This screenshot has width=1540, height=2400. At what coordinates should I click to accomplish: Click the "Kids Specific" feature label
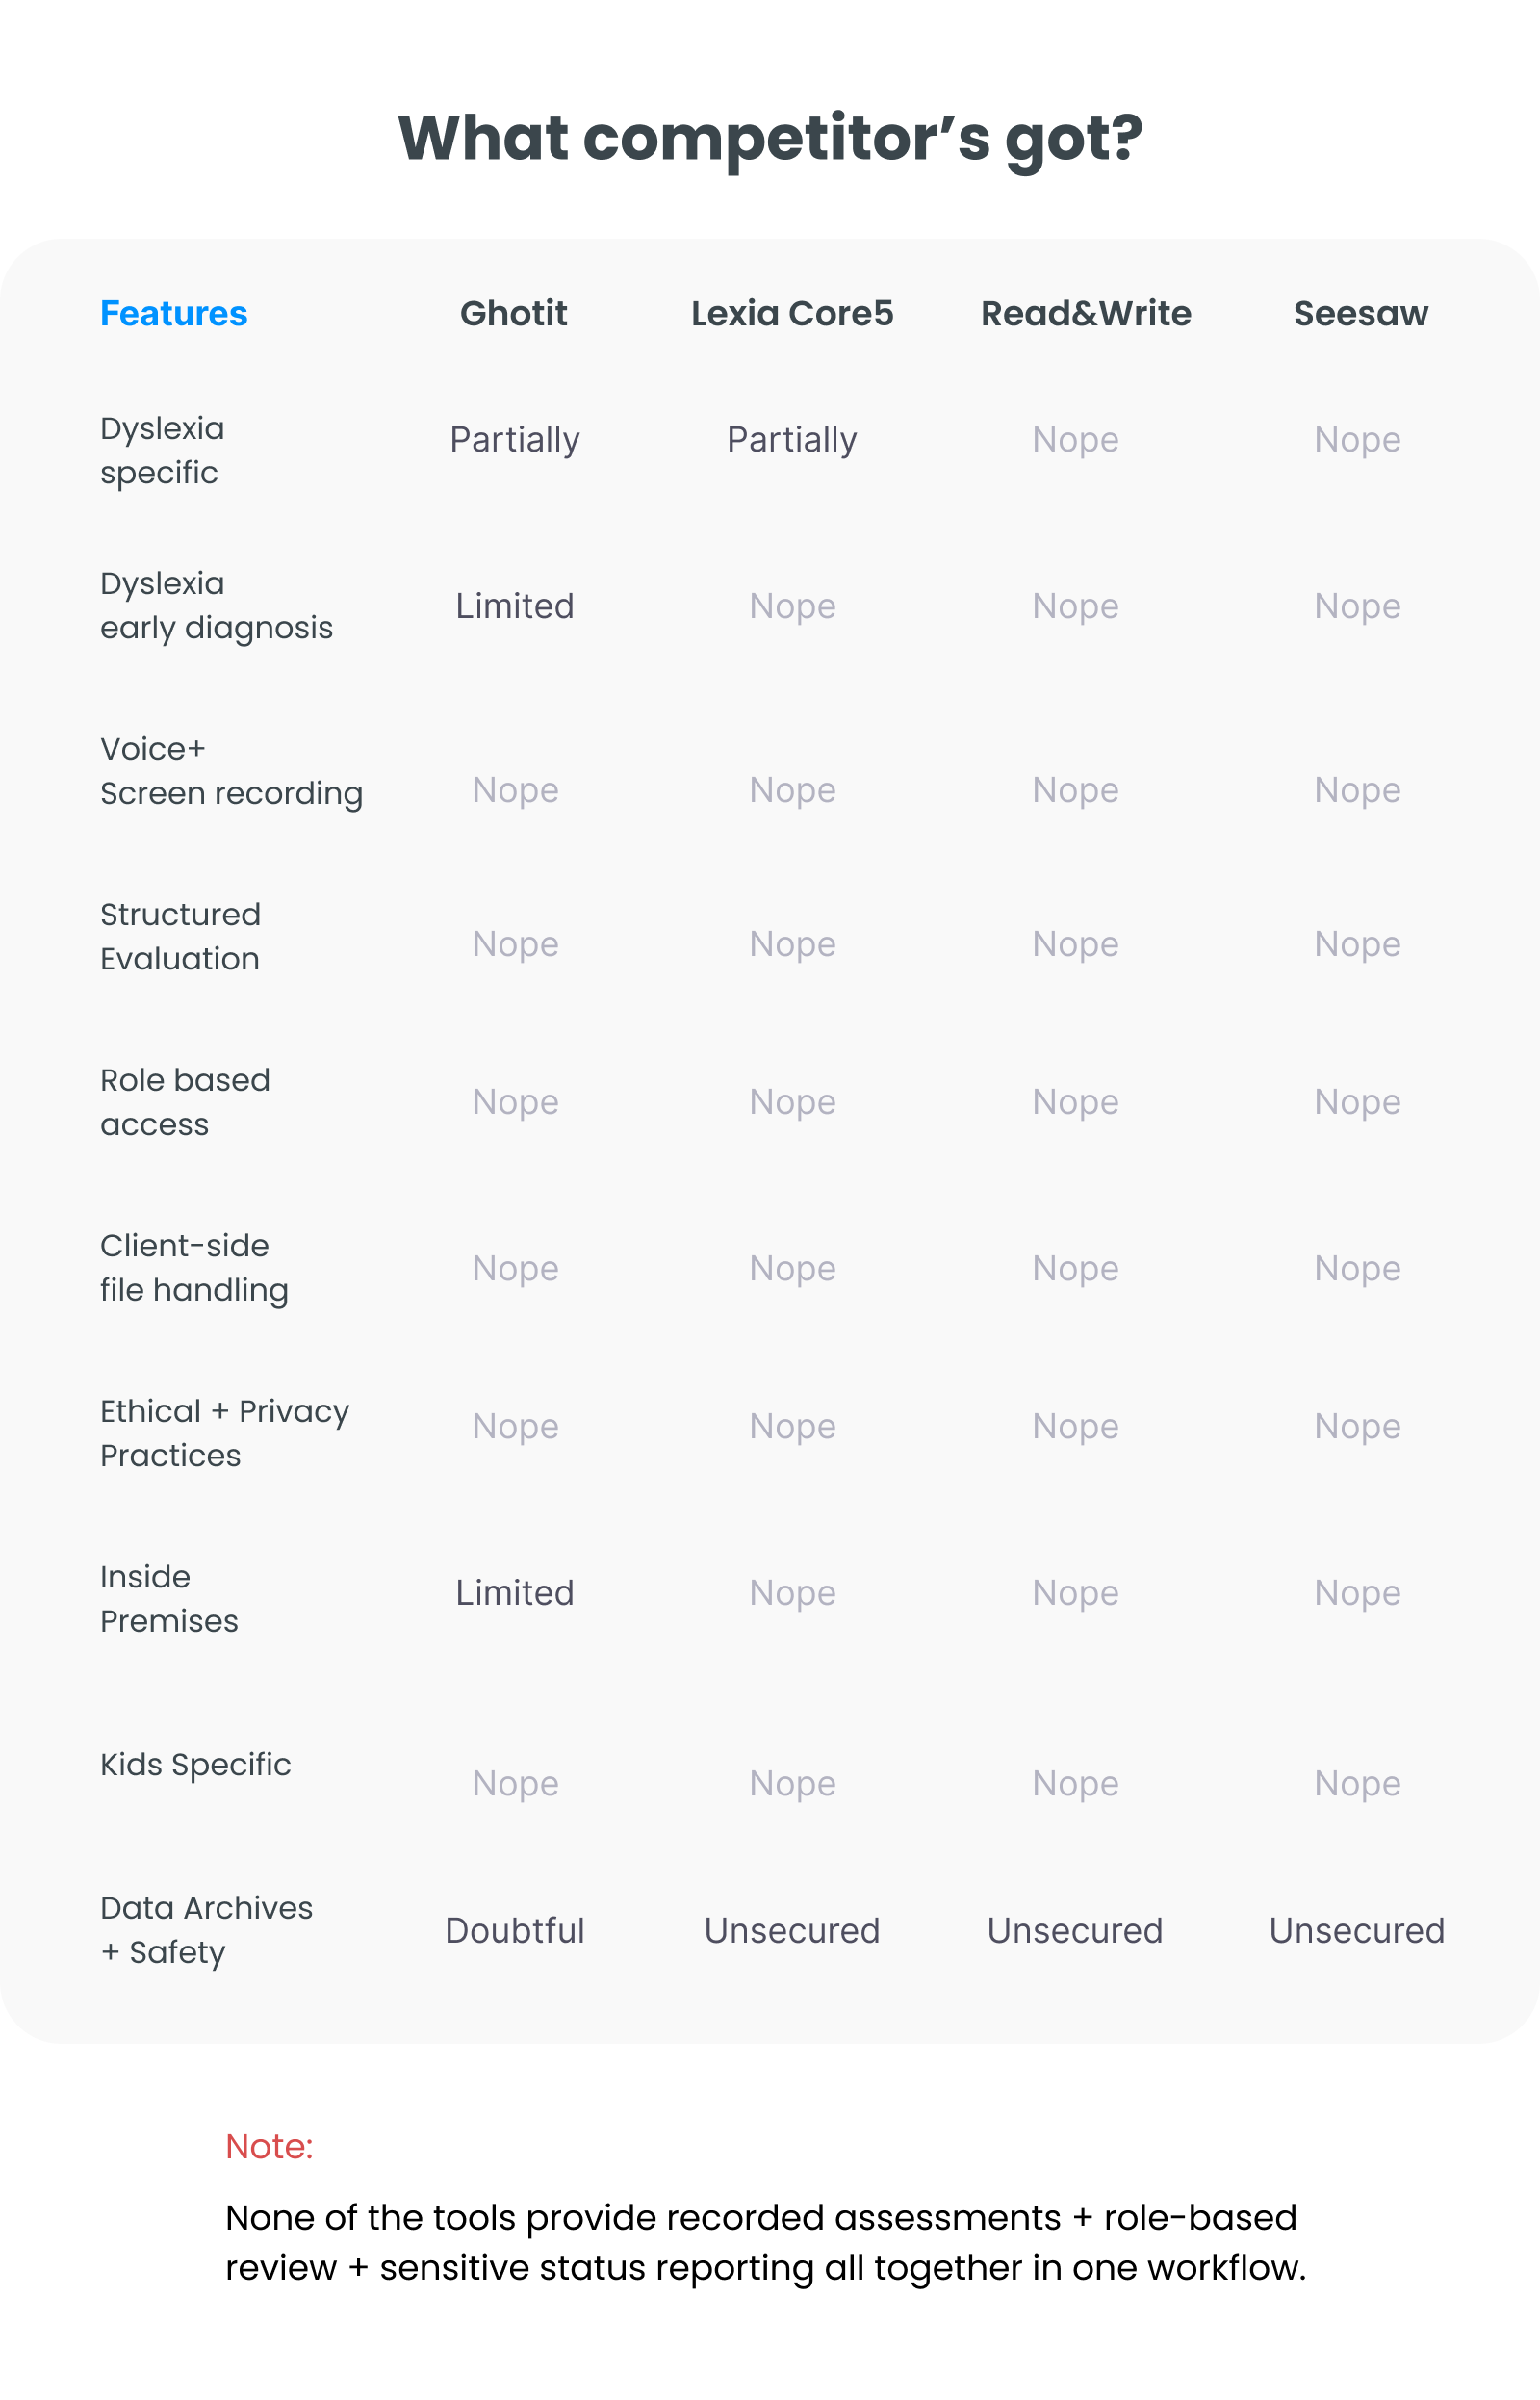tap(195, 1764)
